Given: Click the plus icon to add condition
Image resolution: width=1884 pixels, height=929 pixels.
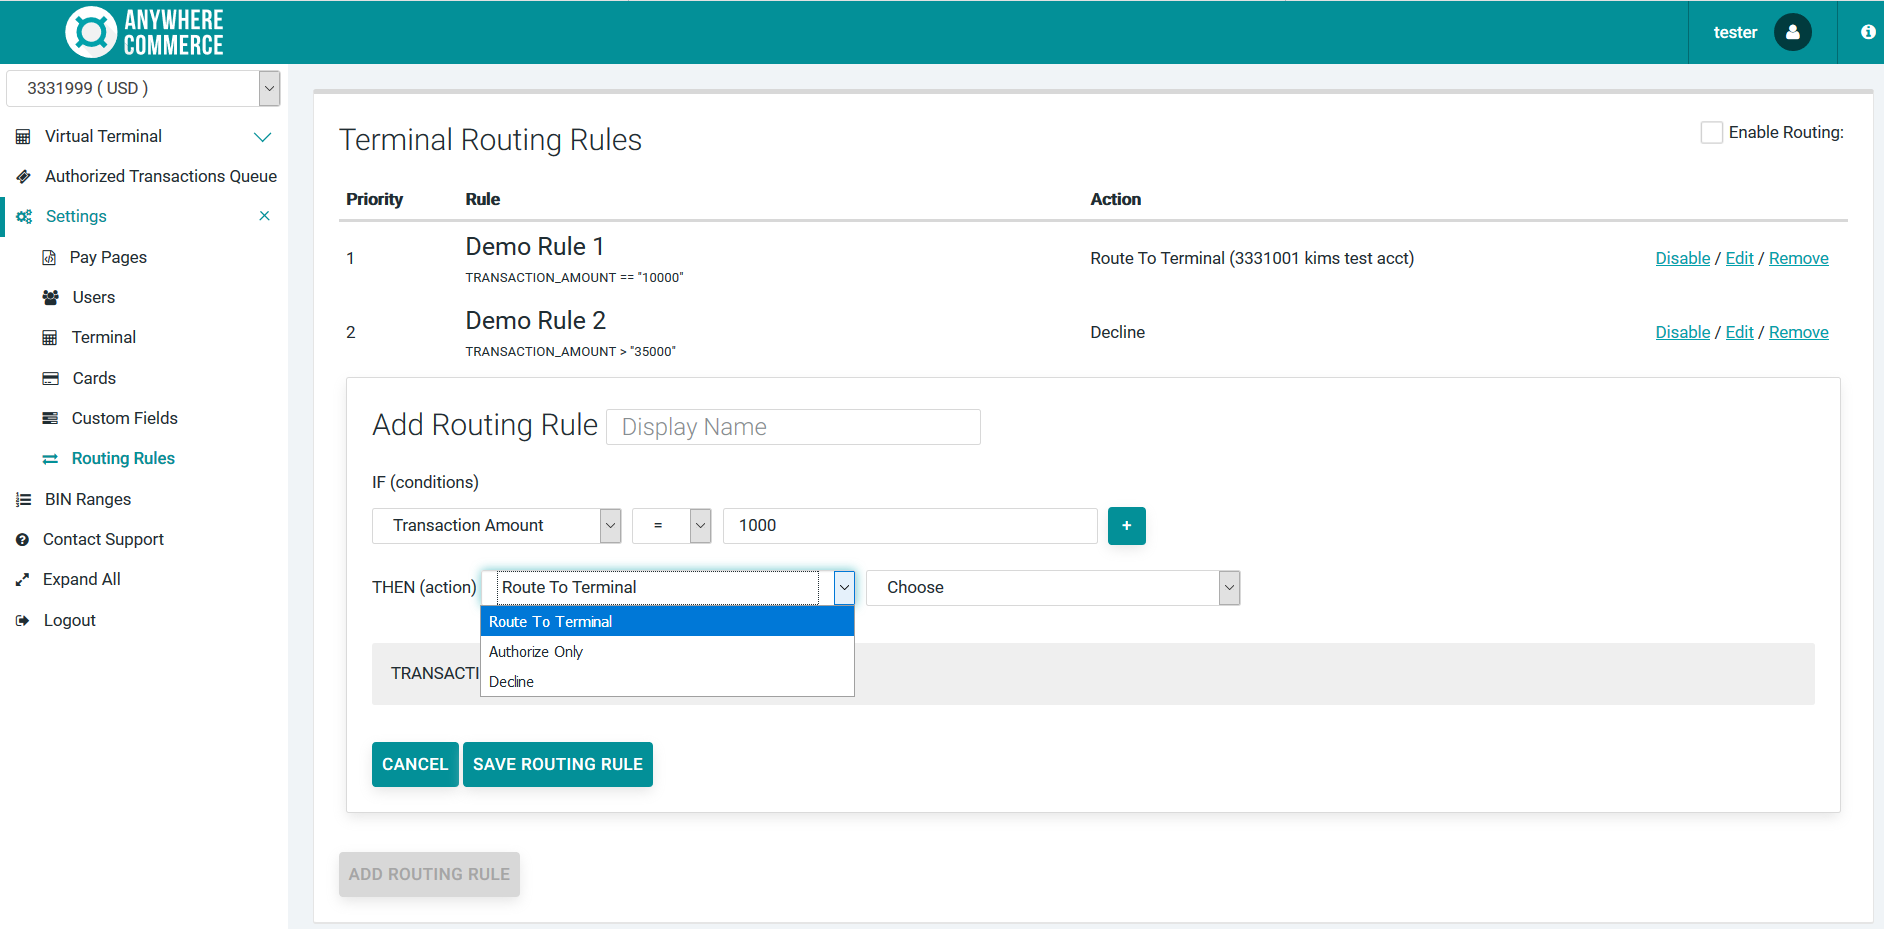Looking at the screenshot, I should [1126, 526].
